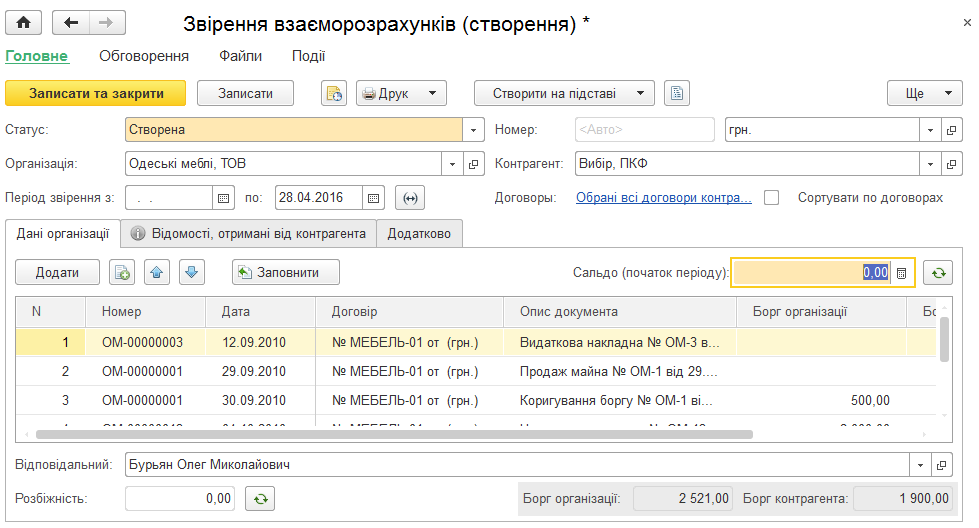This screenshot has height=528, width=979.
Task: Open the Відповідальний record link icon
Action: click(x=942, y=465)
